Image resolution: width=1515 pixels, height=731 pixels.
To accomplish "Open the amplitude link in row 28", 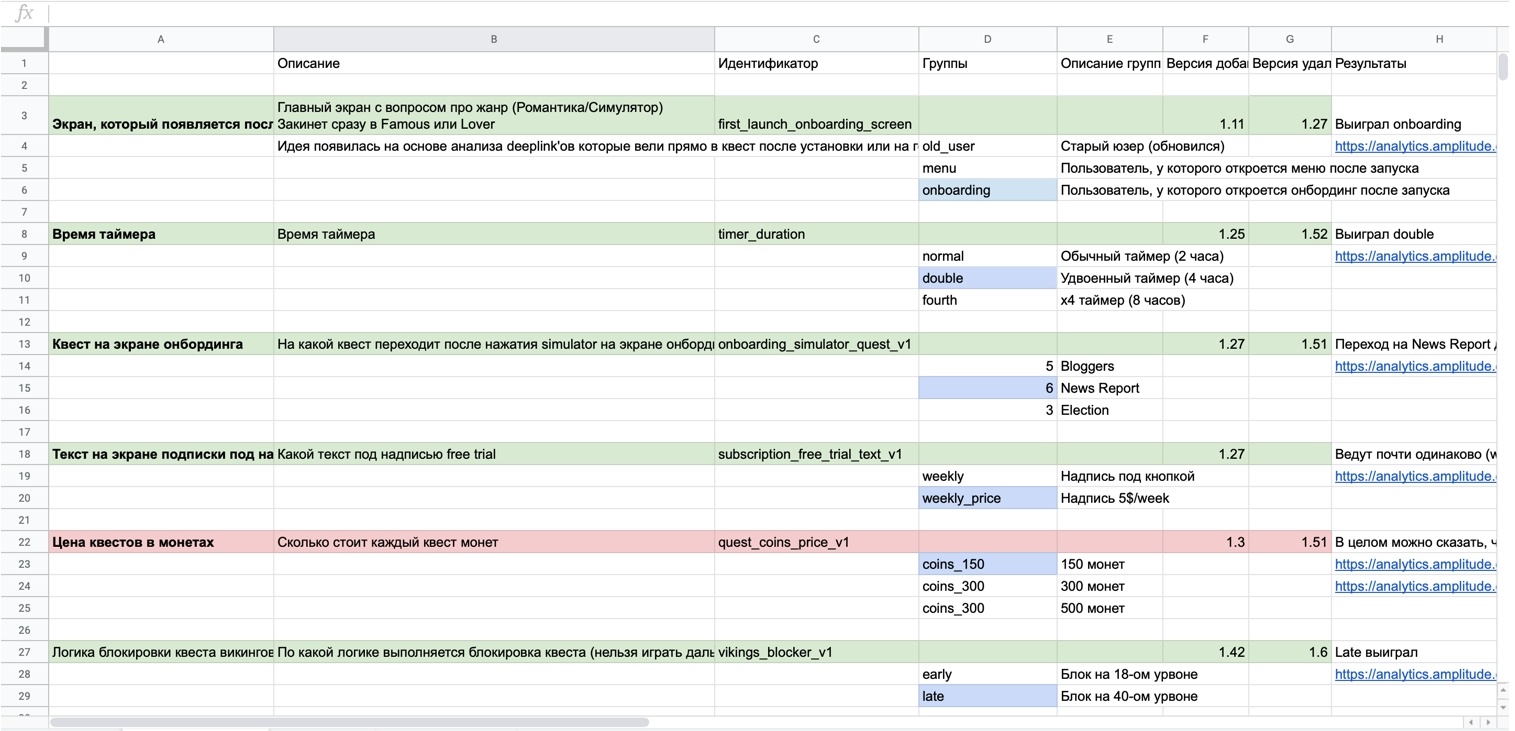I will tap(1415, 674).
